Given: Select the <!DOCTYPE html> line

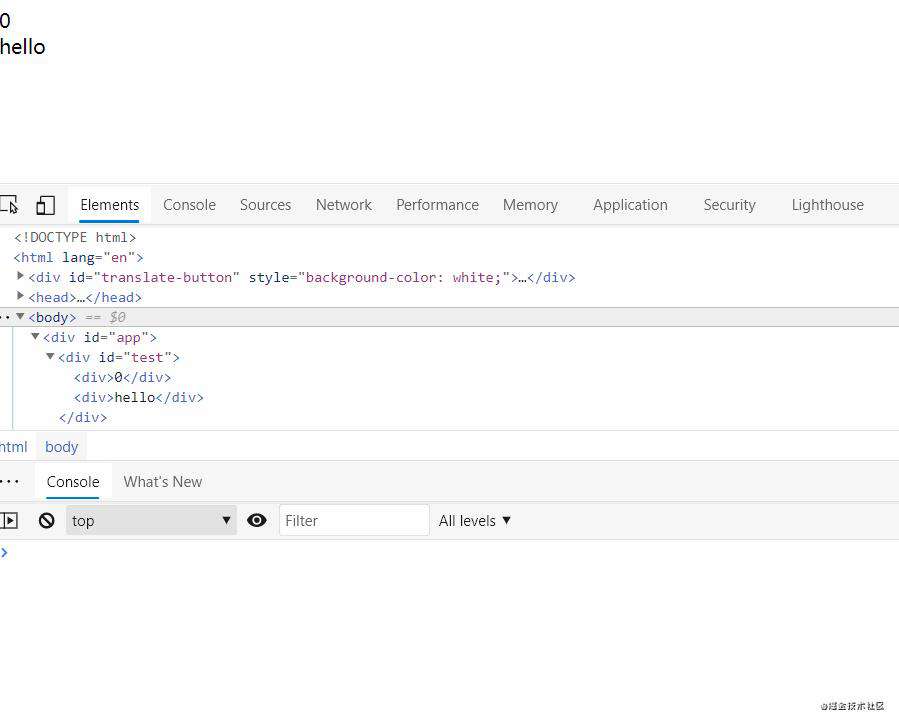Looking at the screenshot, I should pos(75,237).
